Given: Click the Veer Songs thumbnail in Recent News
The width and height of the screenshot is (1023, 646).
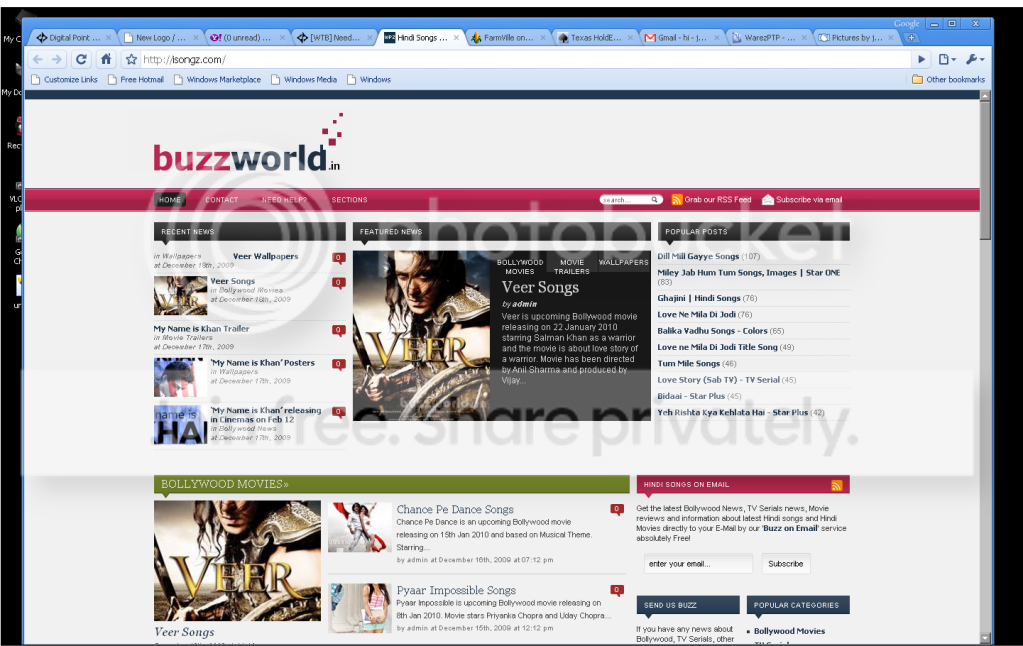Looking at the screenshot, I should (180, 295).
